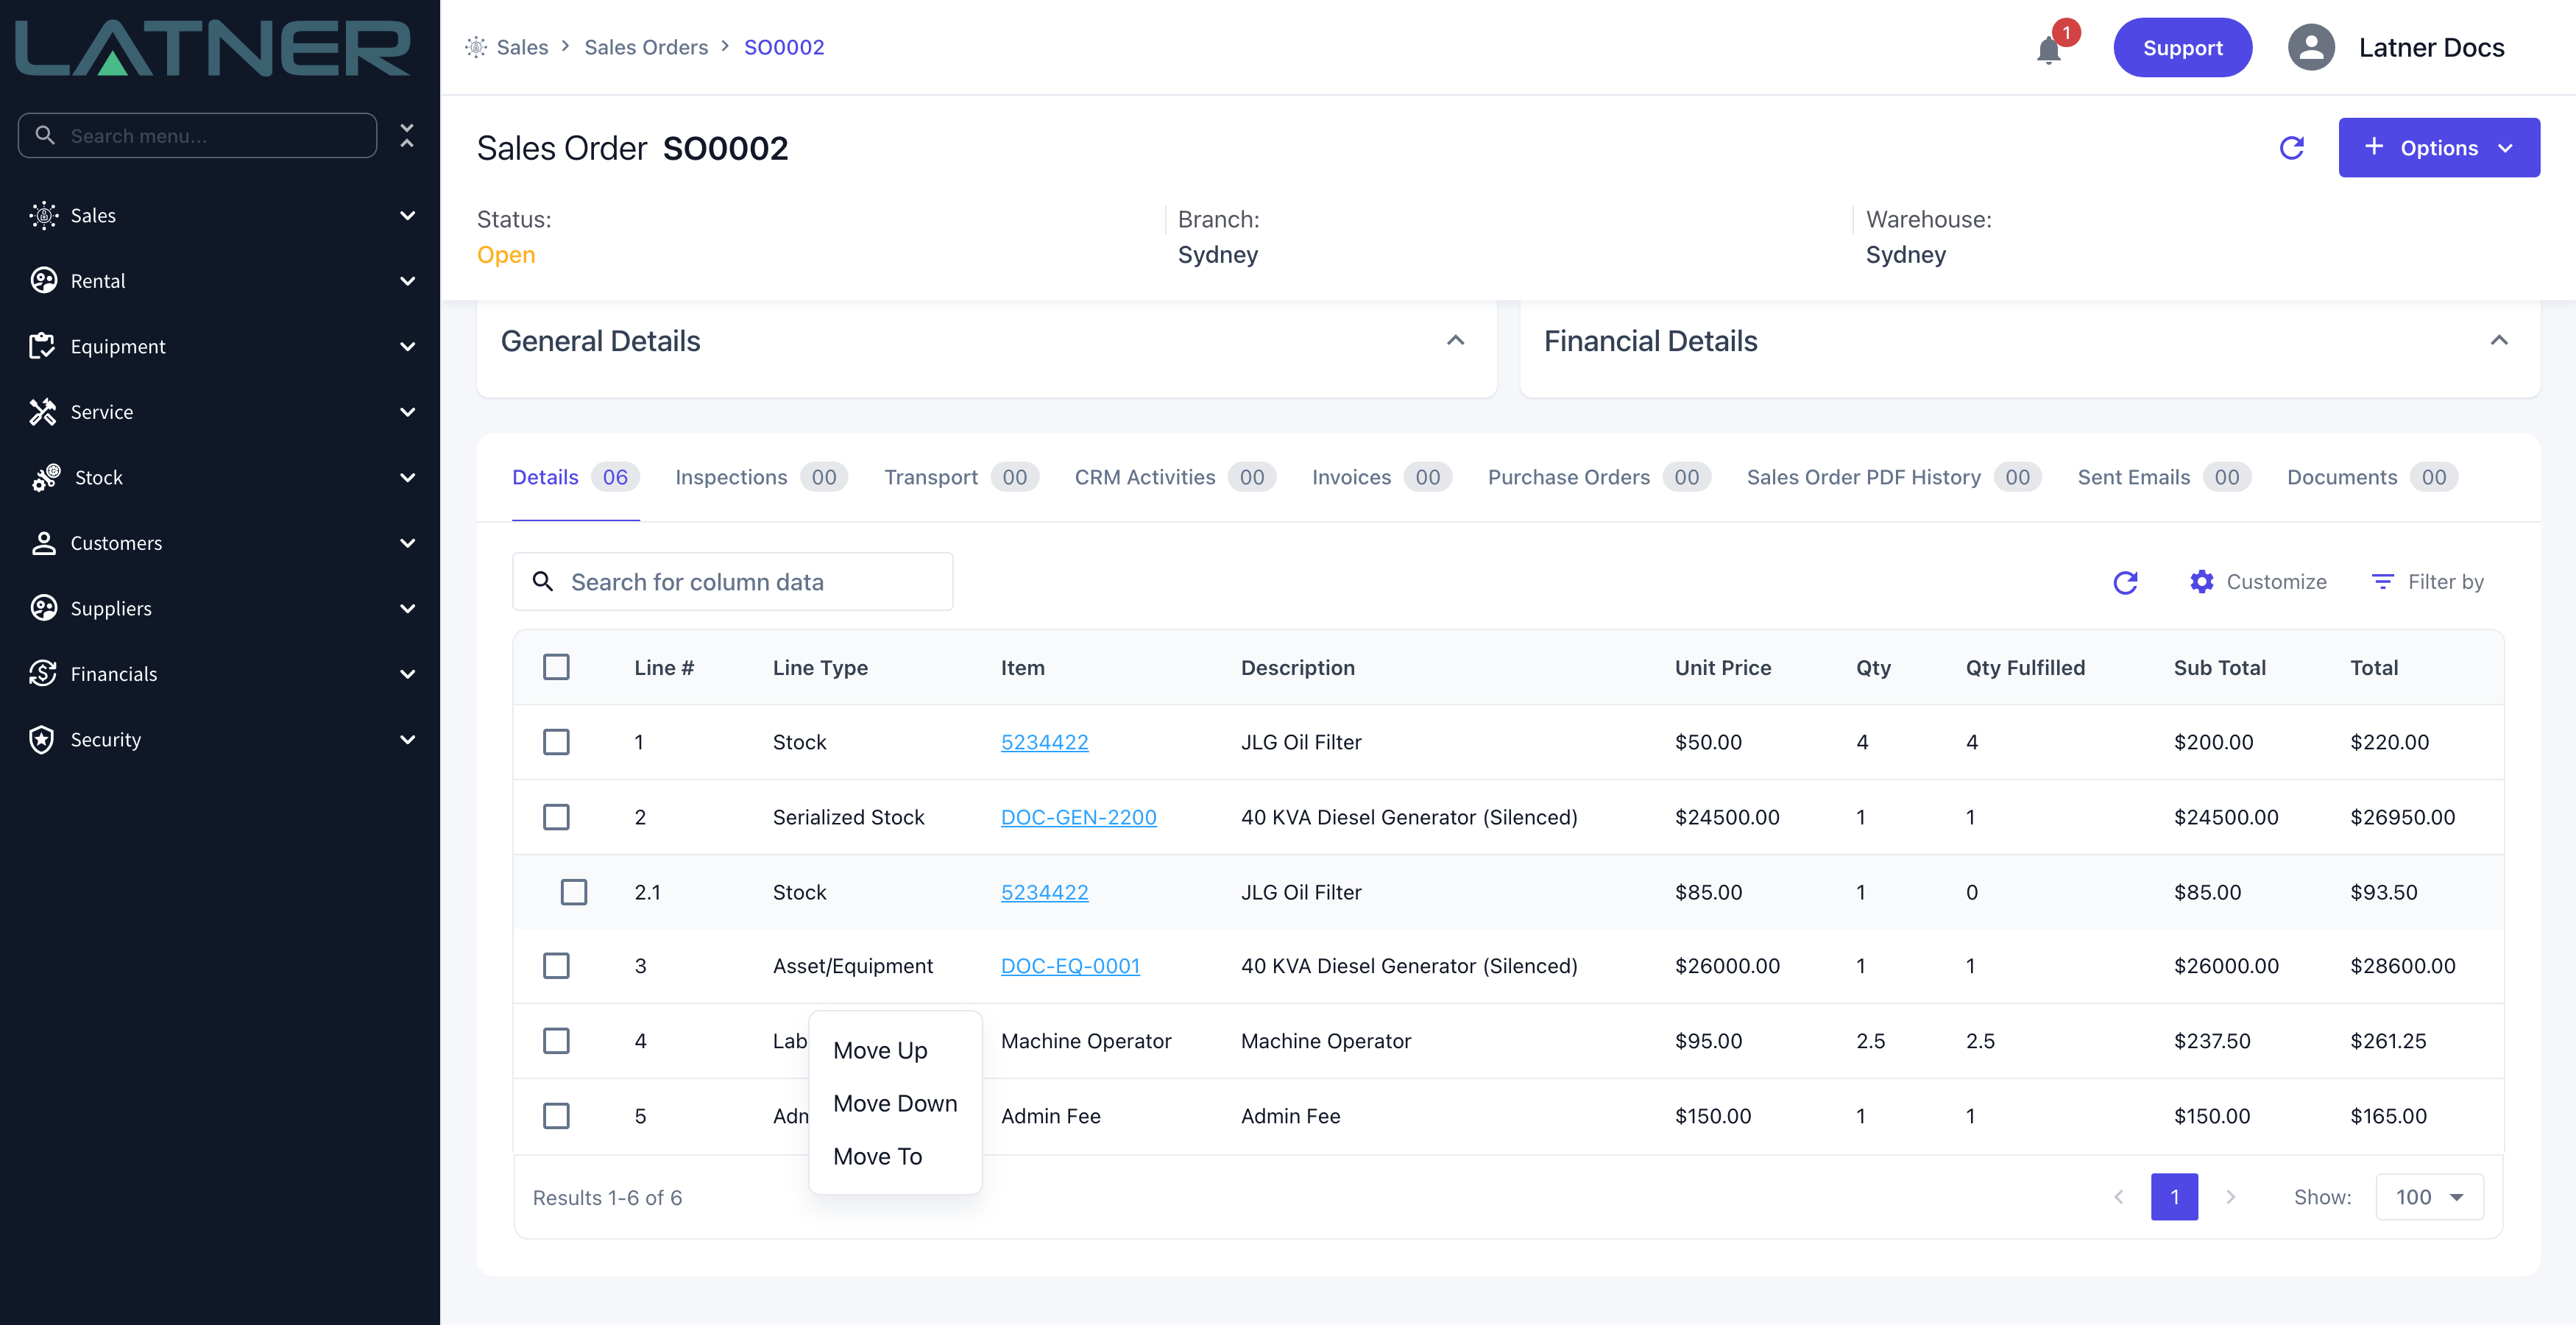
Task: Click the Suppliers sidebar icon
Action: tap(43, 608)
